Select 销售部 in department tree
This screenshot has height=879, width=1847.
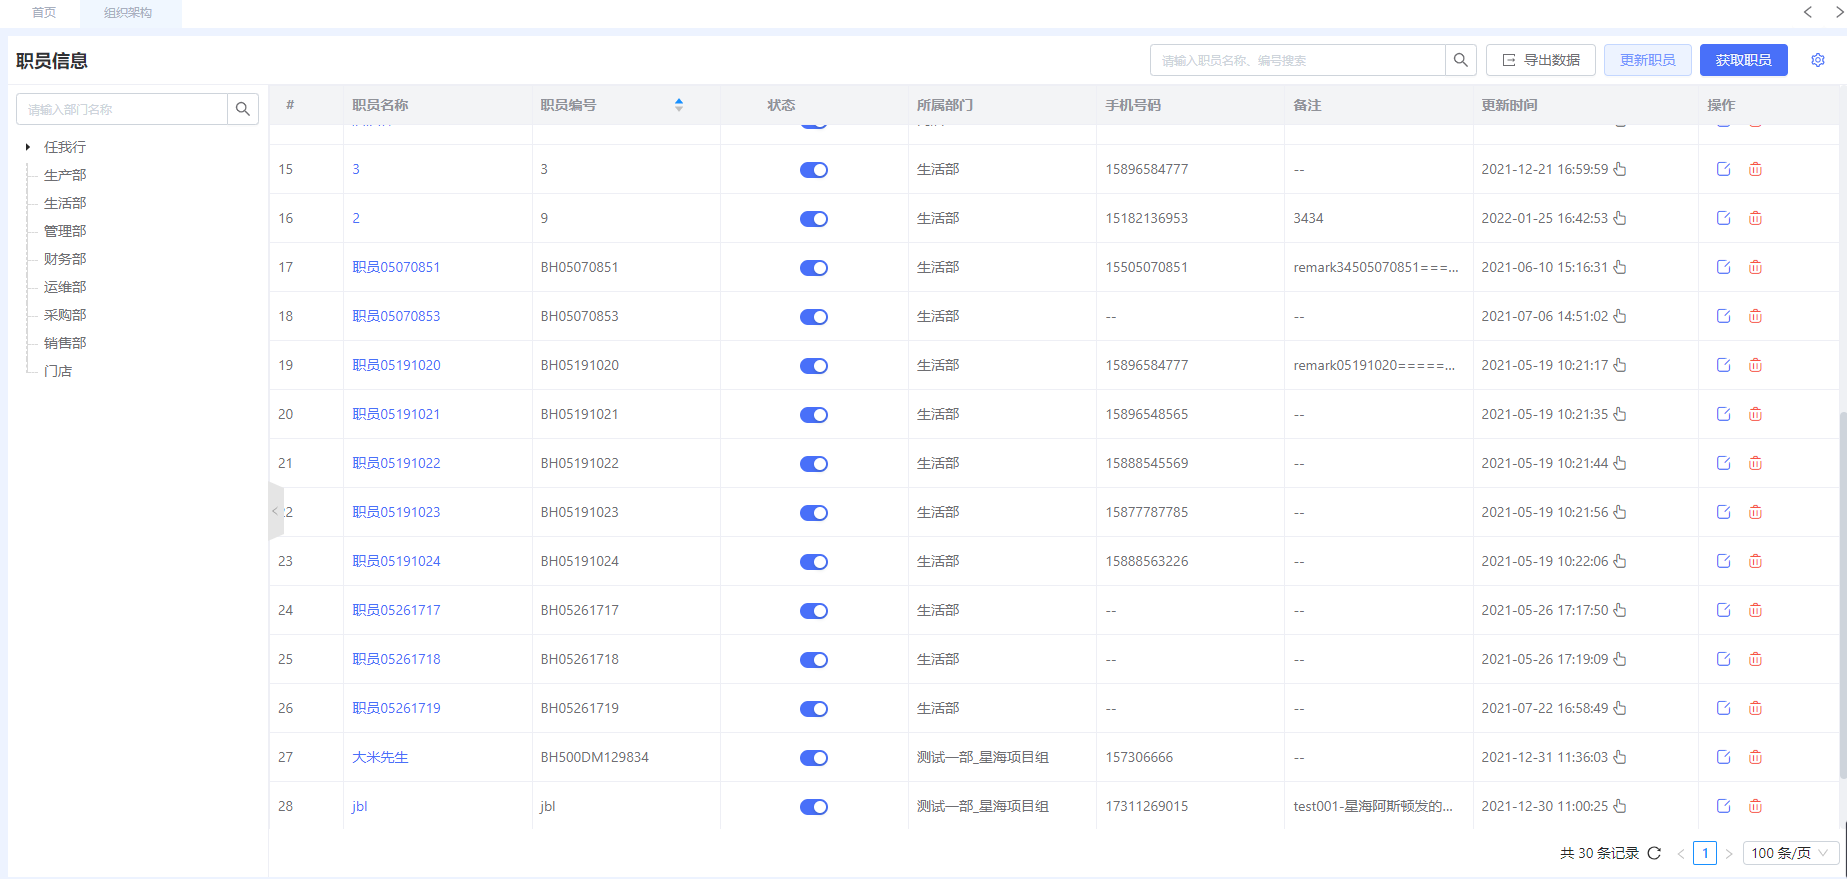click(65, 343)
